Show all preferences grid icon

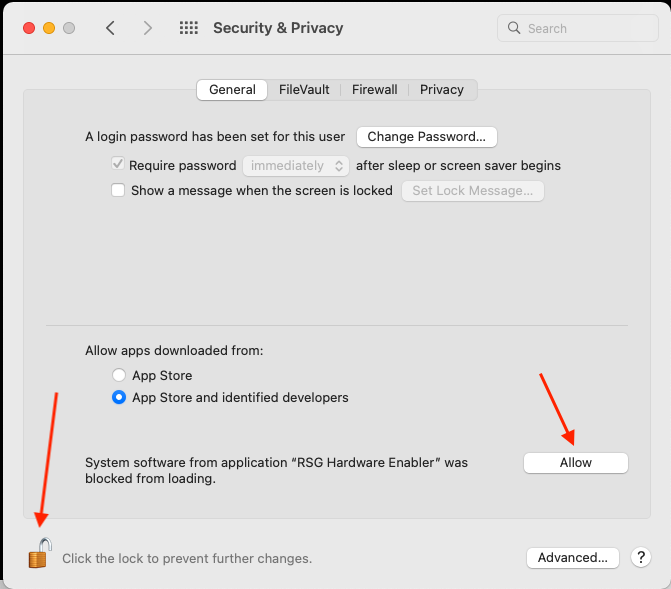188,28
